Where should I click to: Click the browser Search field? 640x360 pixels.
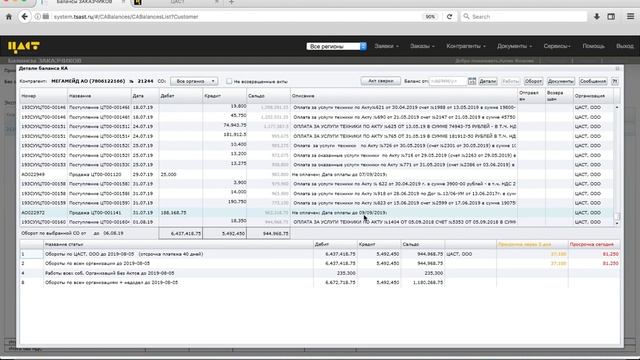click(524, 17)
